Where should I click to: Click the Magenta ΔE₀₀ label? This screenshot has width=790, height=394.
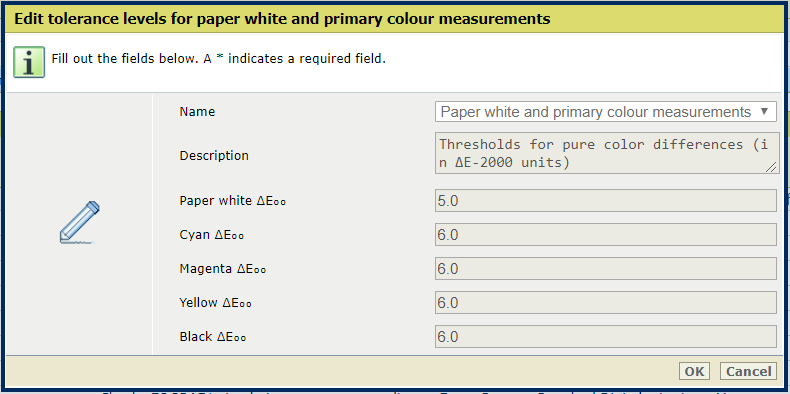click(x=223, y=269)
